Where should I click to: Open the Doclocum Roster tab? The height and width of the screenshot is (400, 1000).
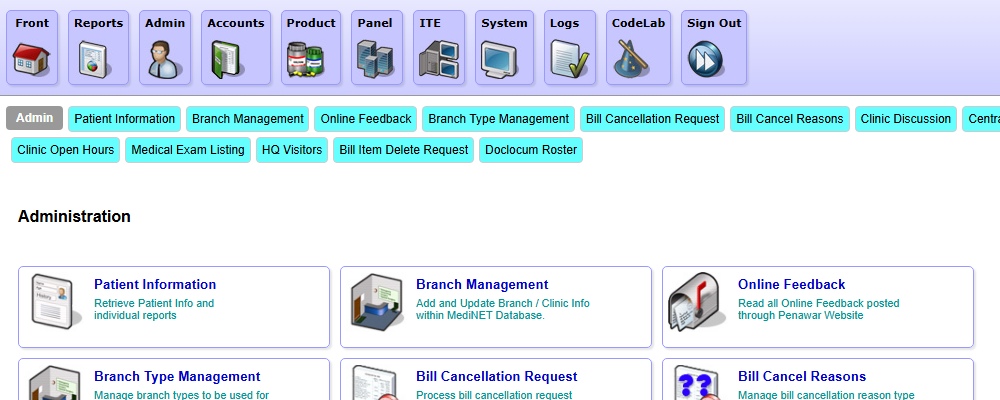(530, 150)
